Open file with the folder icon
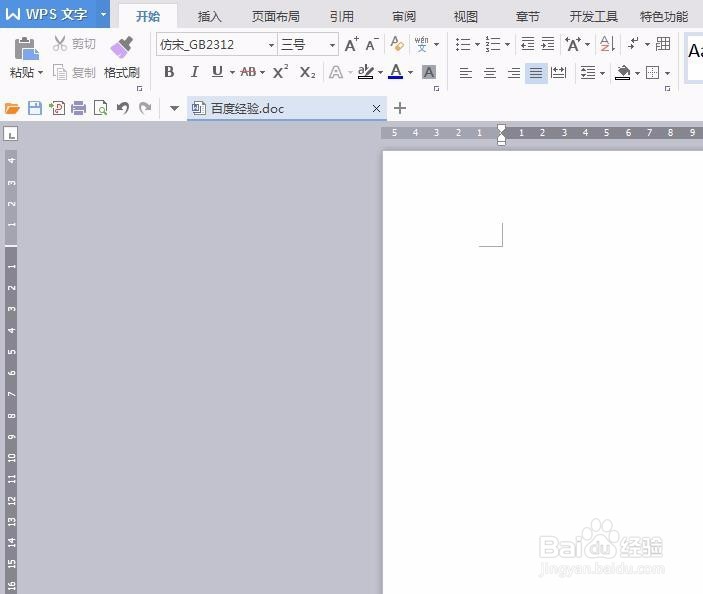 (12, 108)
